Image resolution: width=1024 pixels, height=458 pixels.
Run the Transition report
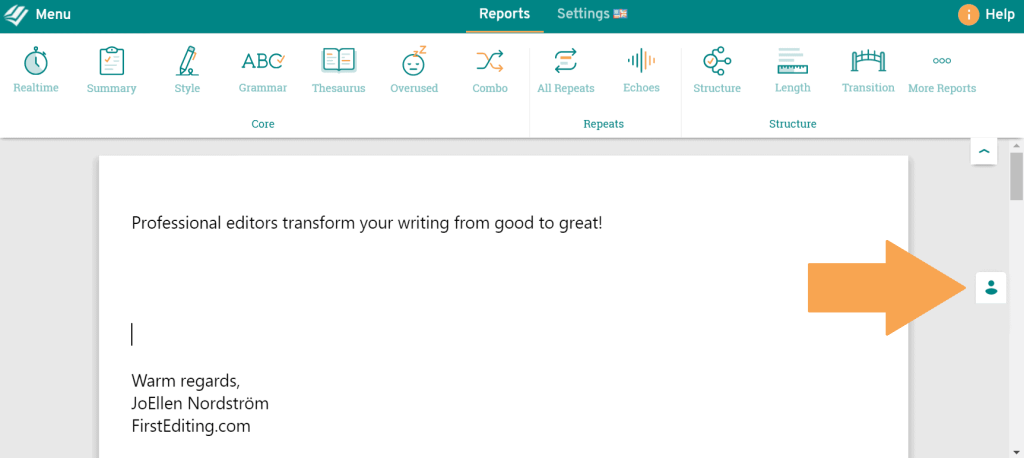pos(868,62)
